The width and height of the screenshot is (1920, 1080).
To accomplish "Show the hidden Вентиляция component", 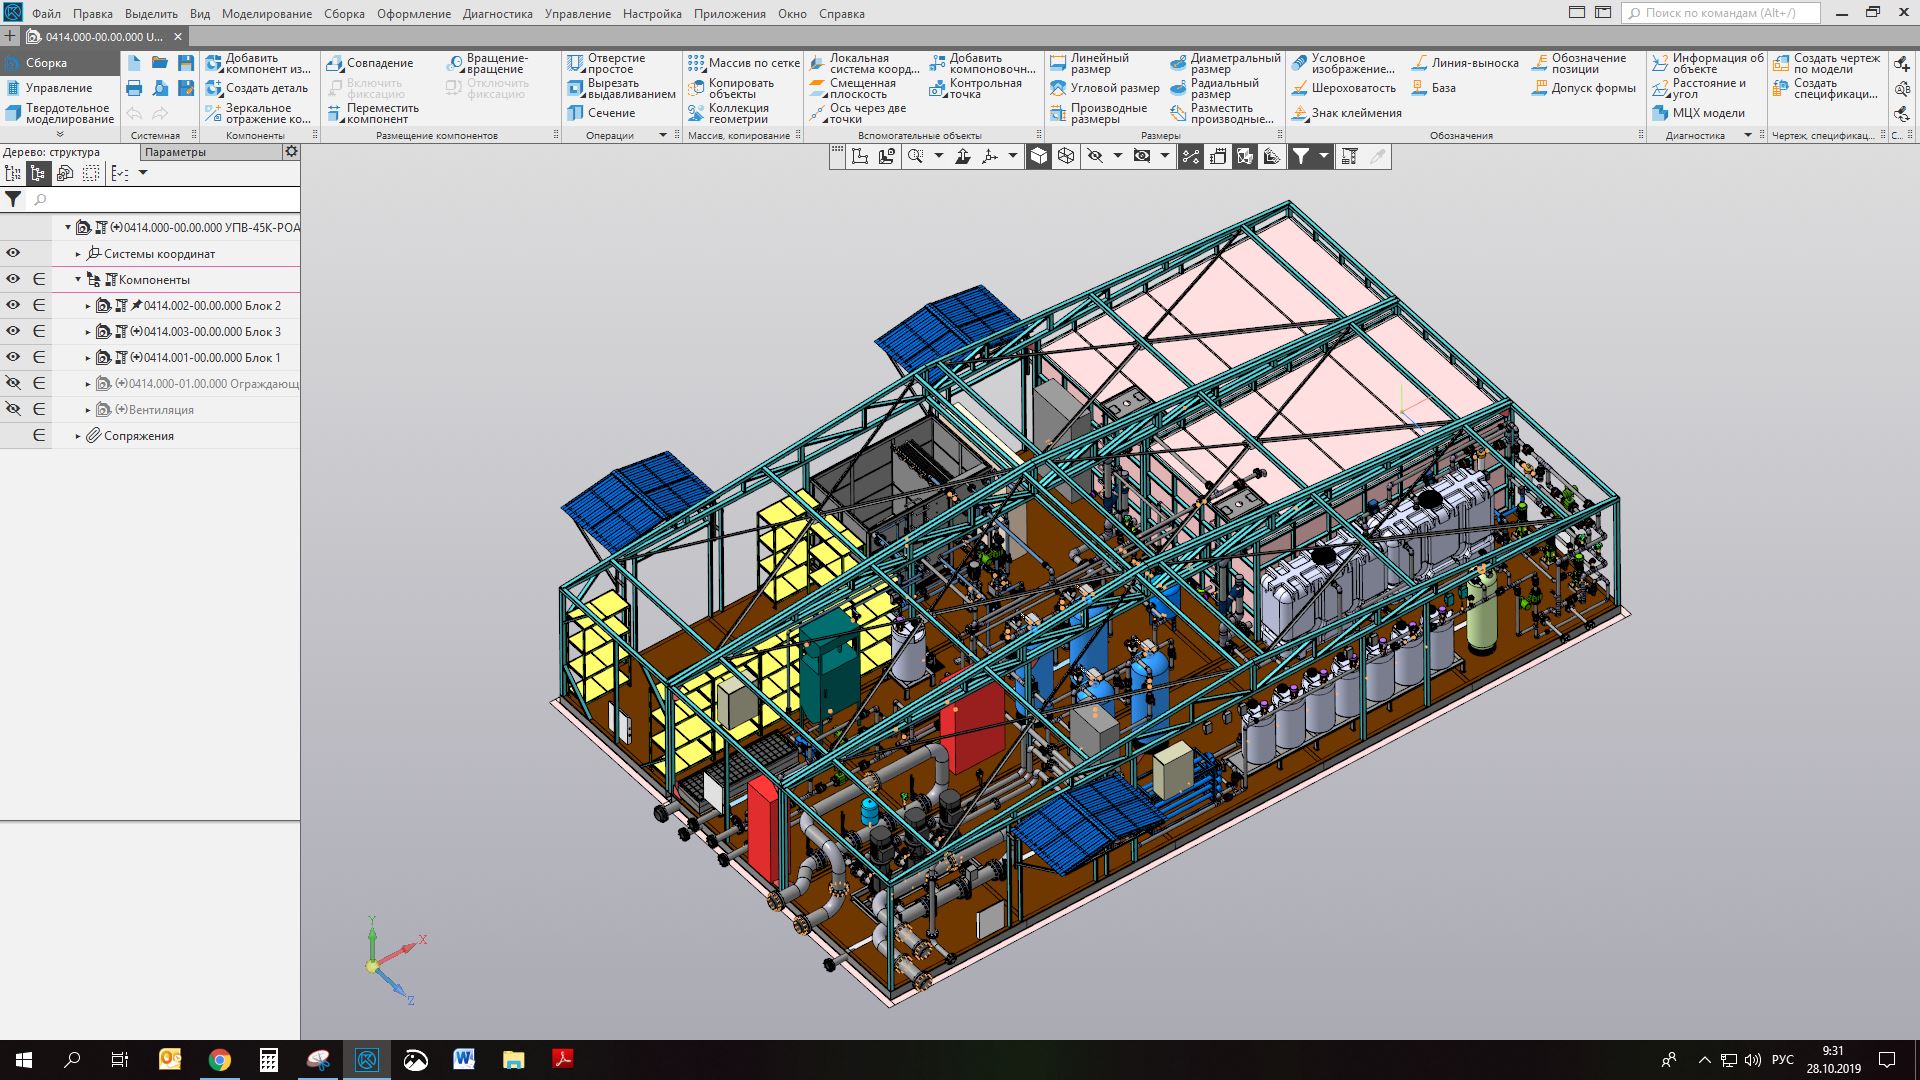I will coord(13,409).
